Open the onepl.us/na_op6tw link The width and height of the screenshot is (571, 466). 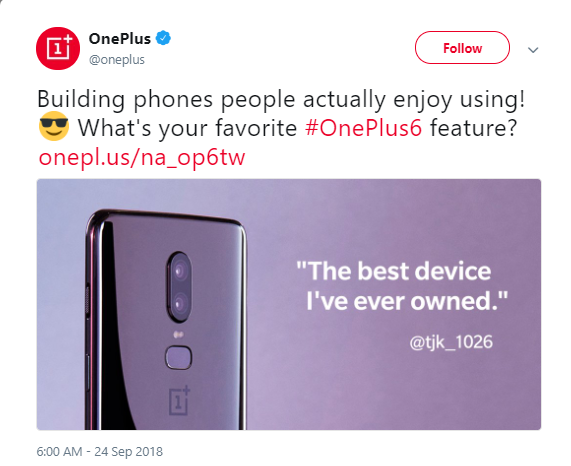[x=142, y=158]
